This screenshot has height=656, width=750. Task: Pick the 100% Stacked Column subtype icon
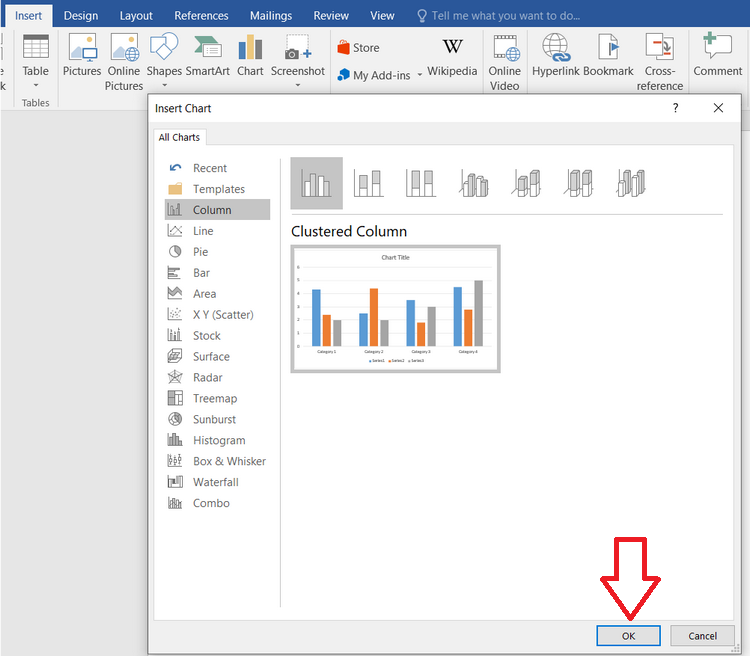pyautogui.click(x=420, y=183)
